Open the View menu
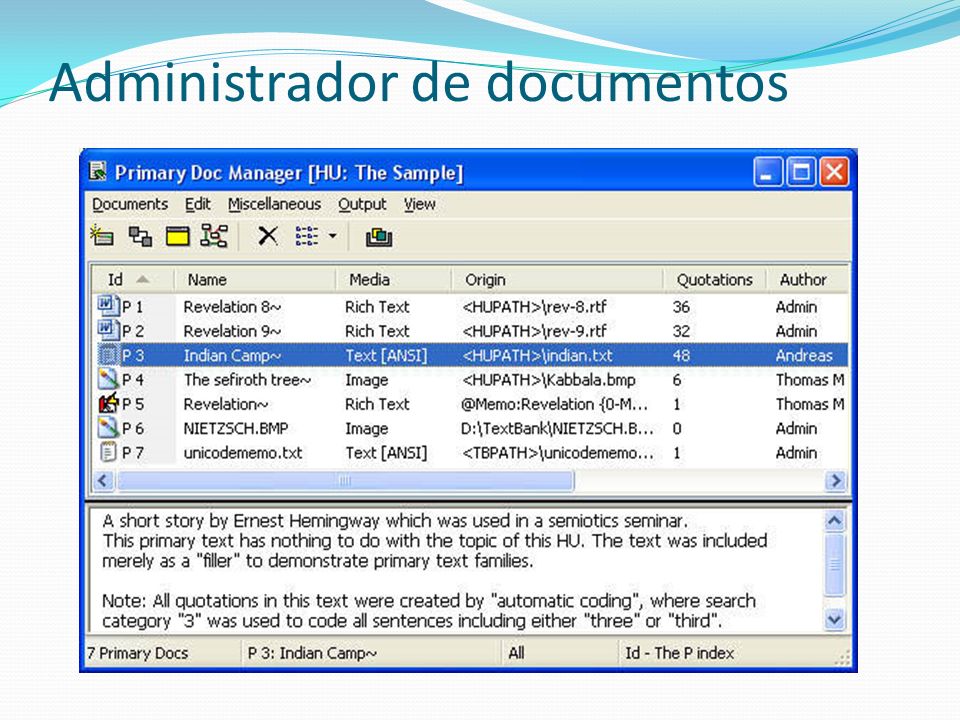This screenshot has height=720, width=960. point(419,204)
